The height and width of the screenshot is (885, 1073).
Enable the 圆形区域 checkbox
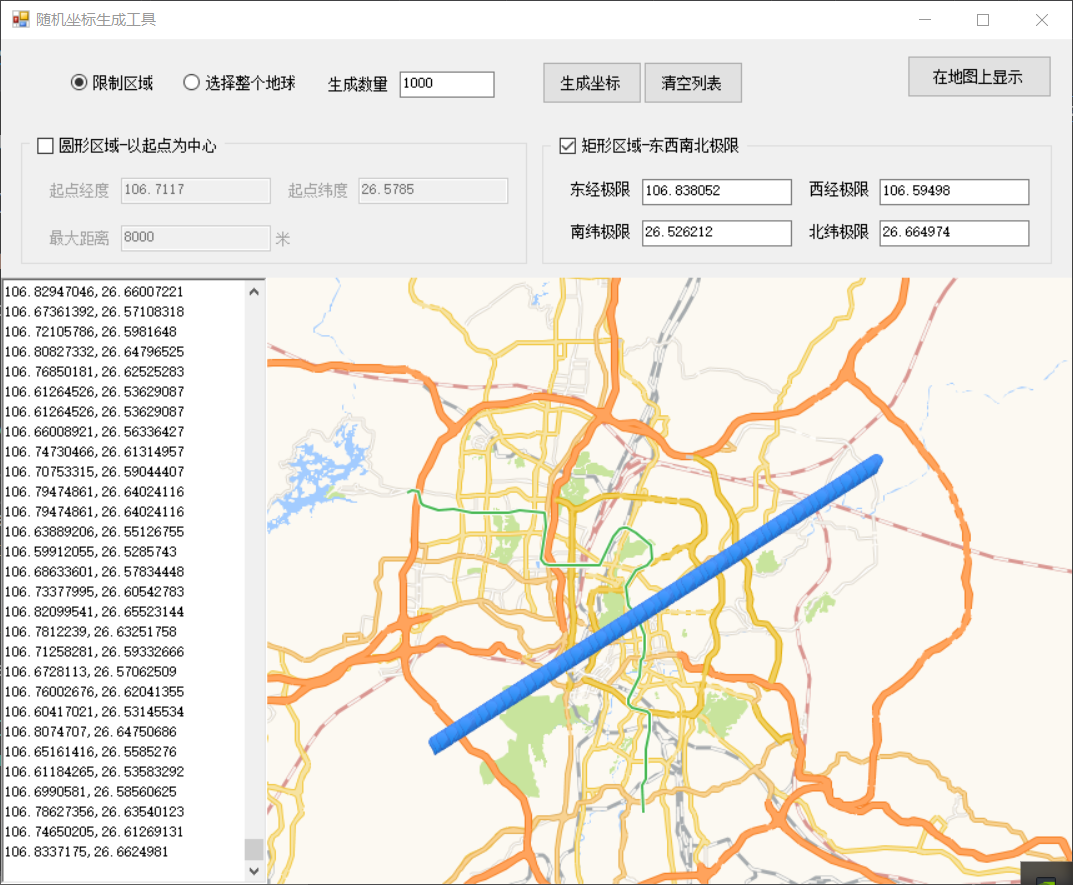coord(45,146)
